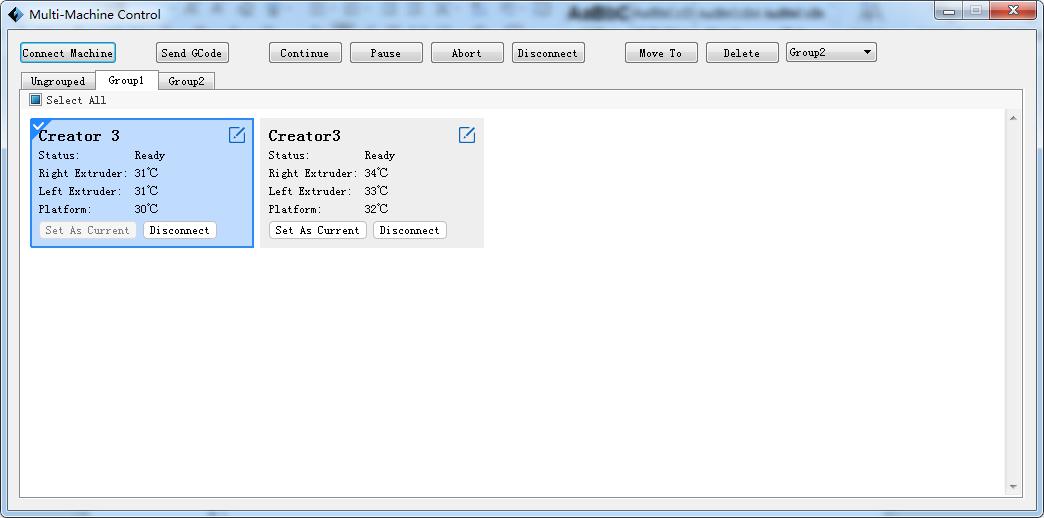The height and width of the screenshot is (518, 1044).
Task: Click the greyed Set As Current on Creator 3
Action: coord(87,230)
